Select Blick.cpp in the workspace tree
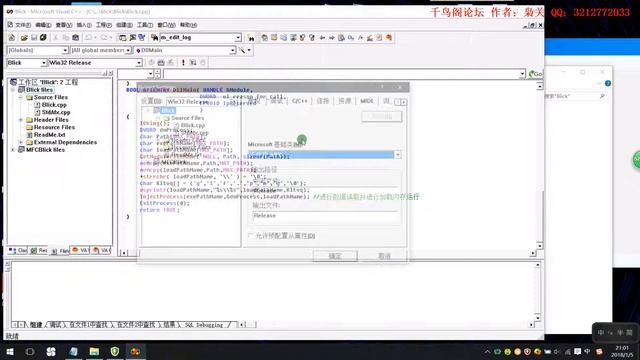This screenshot has width=640, height=360. [54, 105]
